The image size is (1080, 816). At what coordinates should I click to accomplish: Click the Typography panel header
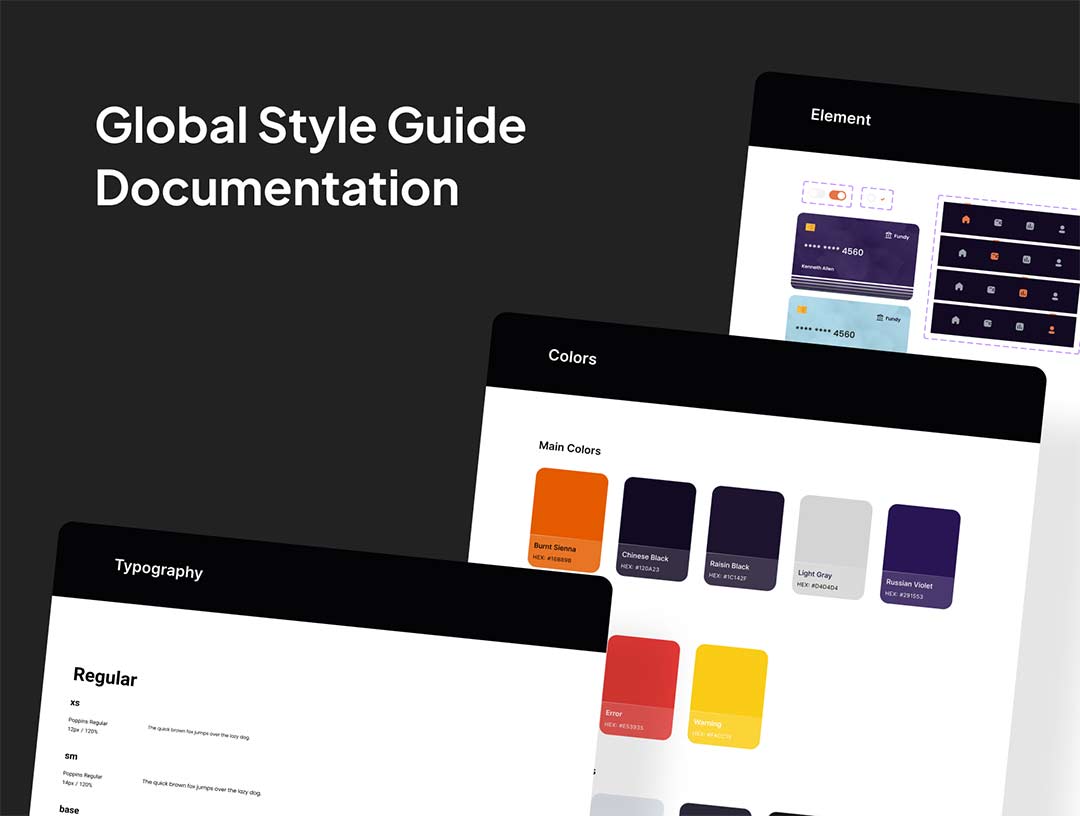pyautogui.click(x=158, y=570)
